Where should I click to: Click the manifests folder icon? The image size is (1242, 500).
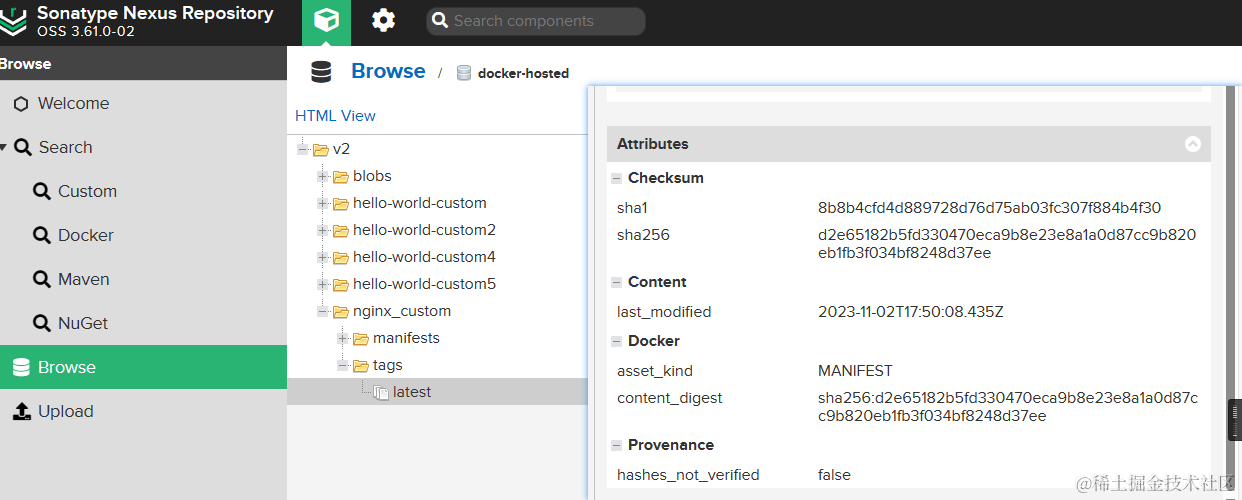361,339
